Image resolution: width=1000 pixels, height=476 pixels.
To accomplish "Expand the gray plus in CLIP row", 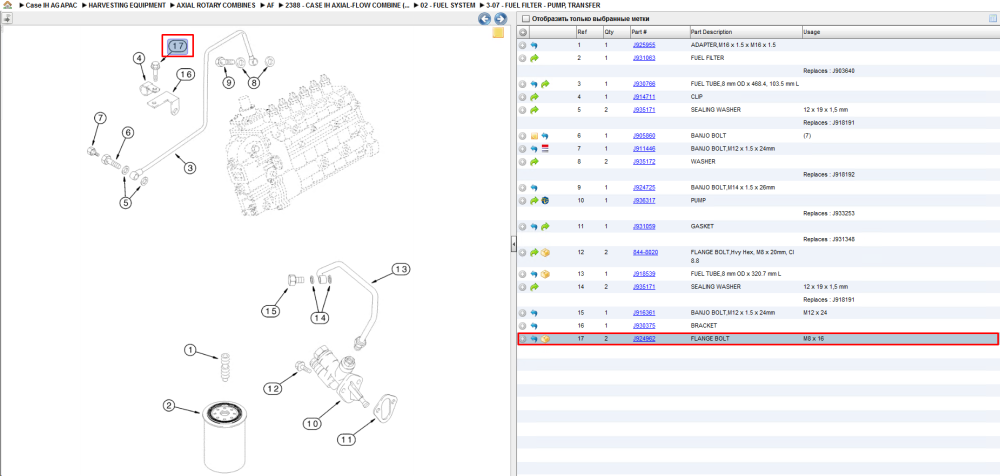I will point(523,97).
